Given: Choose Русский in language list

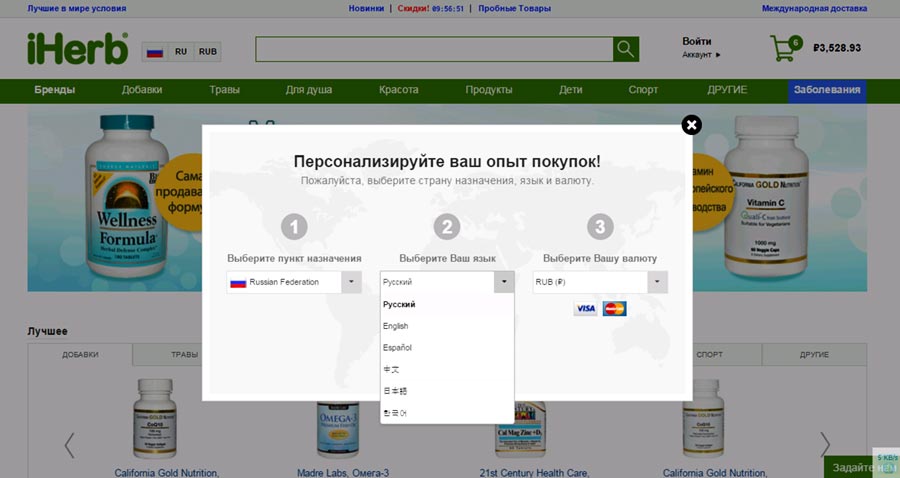Looking at the screenshot, I should pos(447,304).
